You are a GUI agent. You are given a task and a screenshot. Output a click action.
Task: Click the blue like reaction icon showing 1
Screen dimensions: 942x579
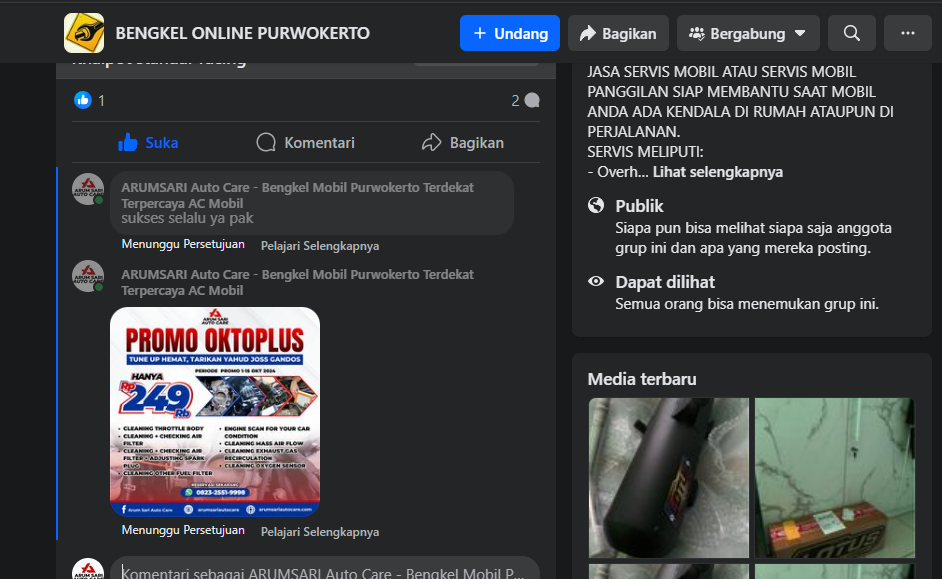[x=83, y=100]
